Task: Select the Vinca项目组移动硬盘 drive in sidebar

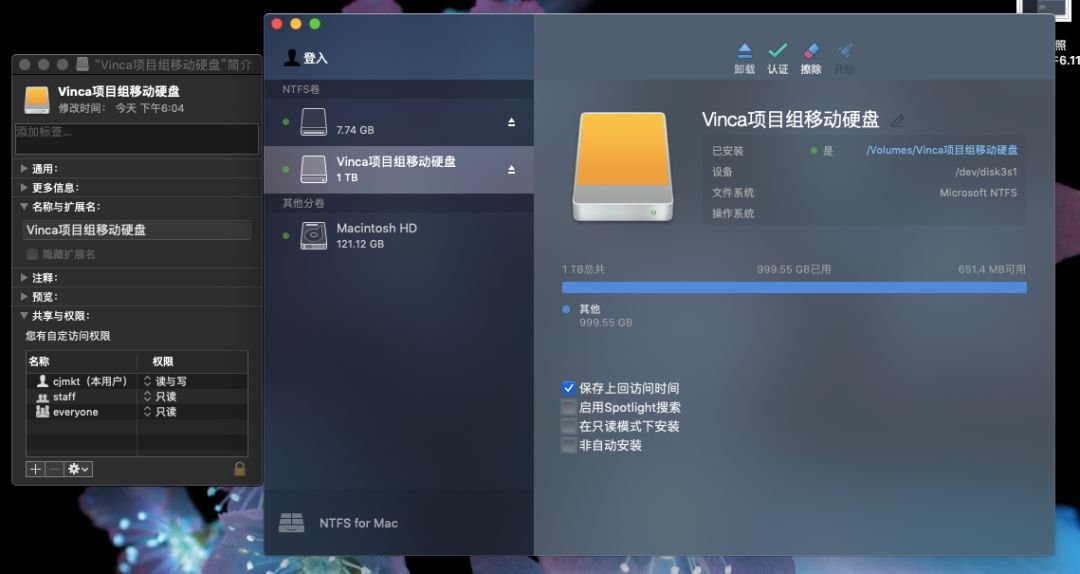Action: (x=399, y=170)
